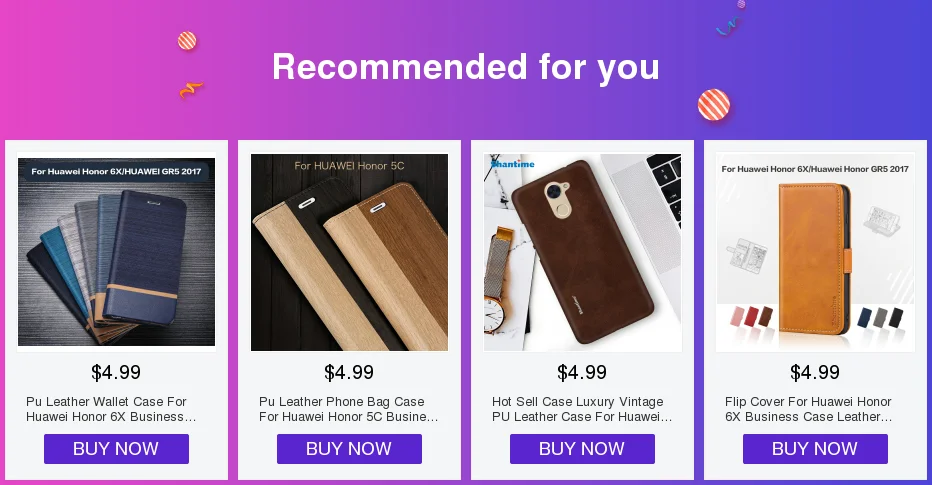Click BUY NOW under Luxury Vintage PU case
This screenshot has width=932, height=485.
click(582, 449)
